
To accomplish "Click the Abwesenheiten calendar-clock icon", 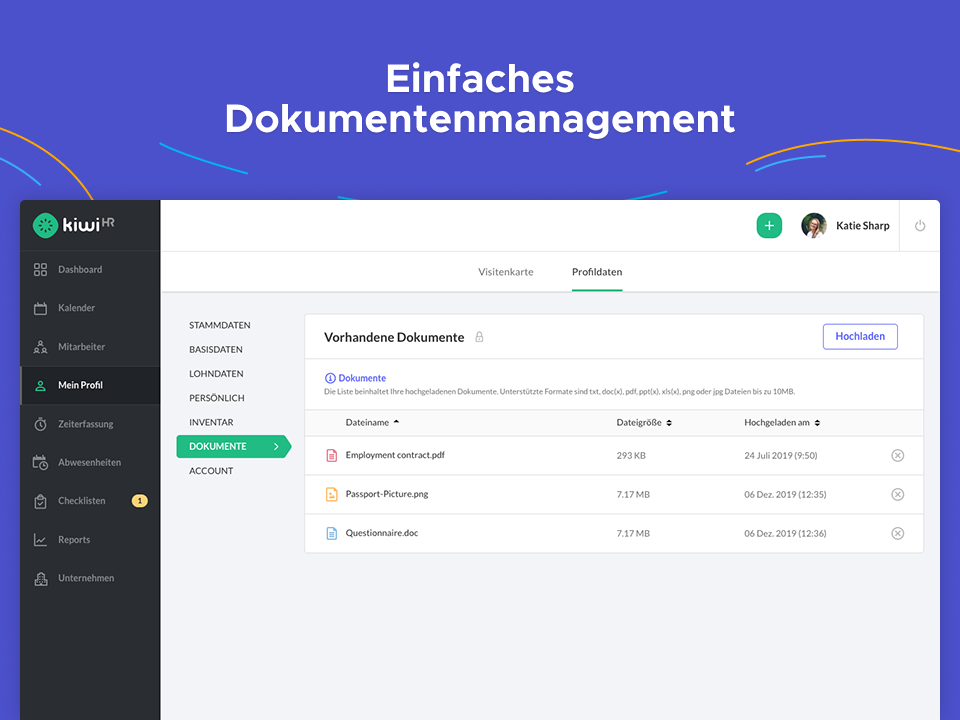I will pos(40,462).
